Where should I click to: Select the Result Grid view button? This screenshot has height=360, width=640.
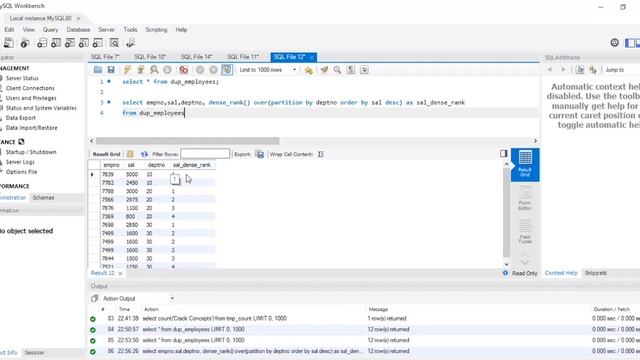525,164
